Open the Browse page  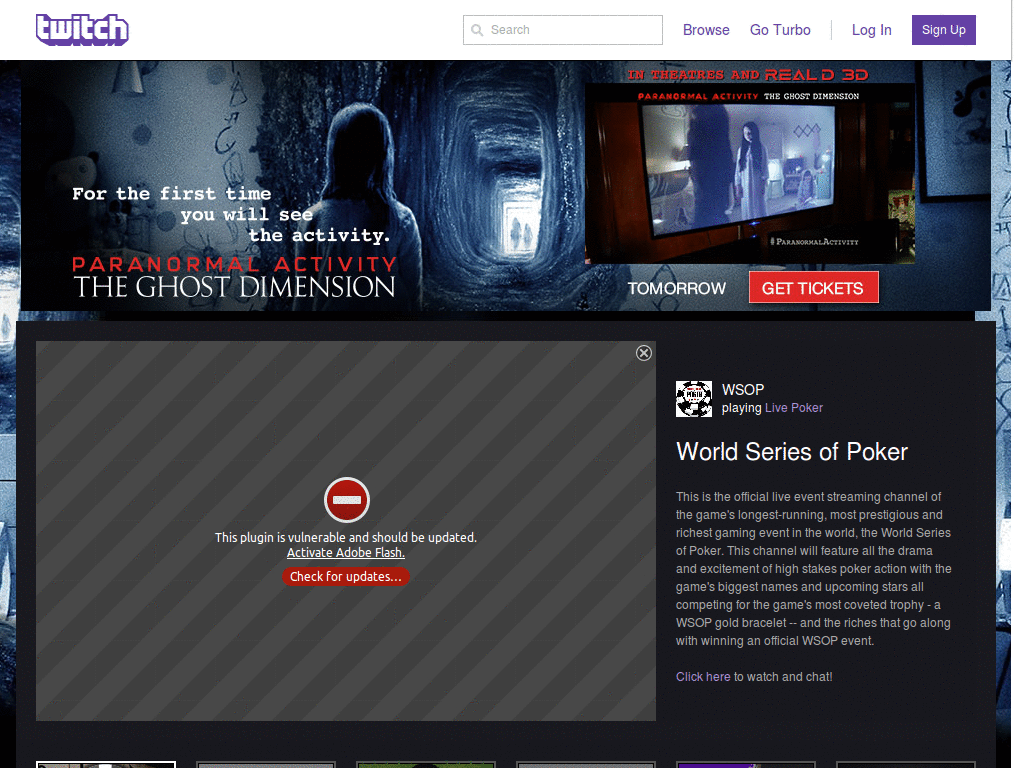[706, 30]
